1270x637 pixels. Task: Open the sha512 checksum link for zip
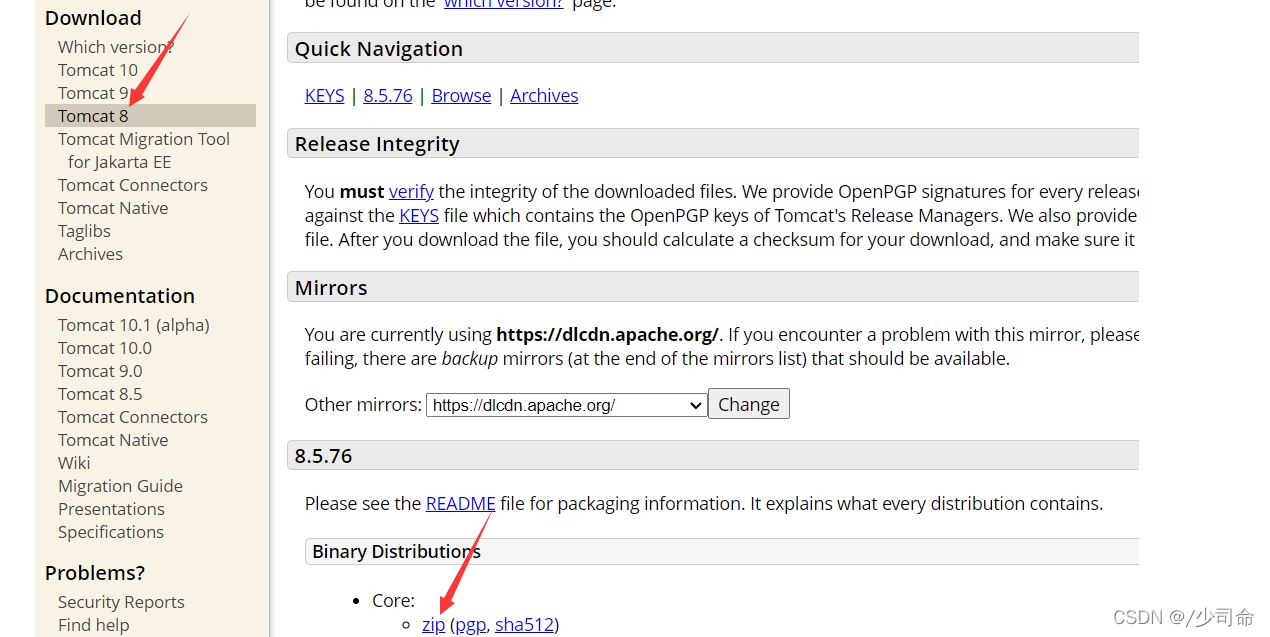(524, 625)
